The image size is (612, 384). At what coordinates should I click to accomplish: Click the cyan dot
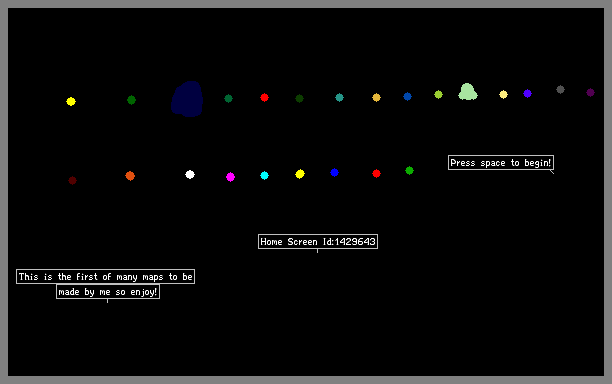(264, 176)
